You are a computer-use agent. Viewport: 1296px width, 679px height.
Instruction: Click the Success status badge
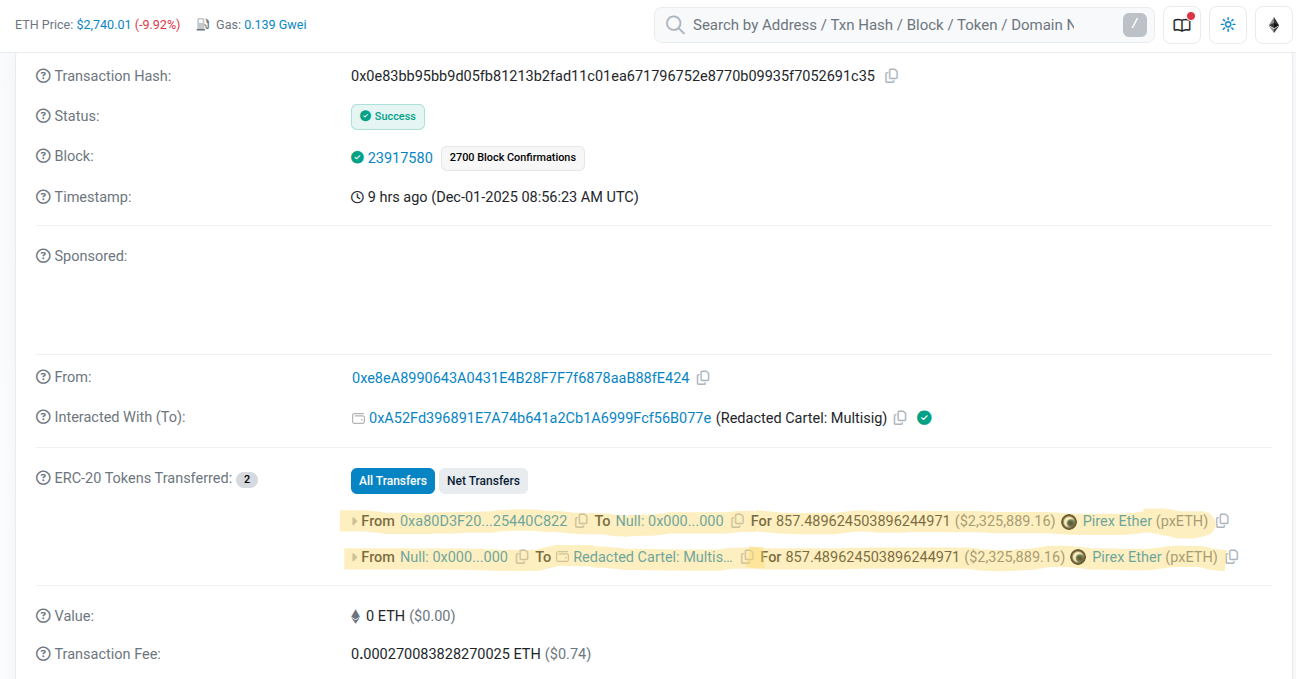click(388, 117)
